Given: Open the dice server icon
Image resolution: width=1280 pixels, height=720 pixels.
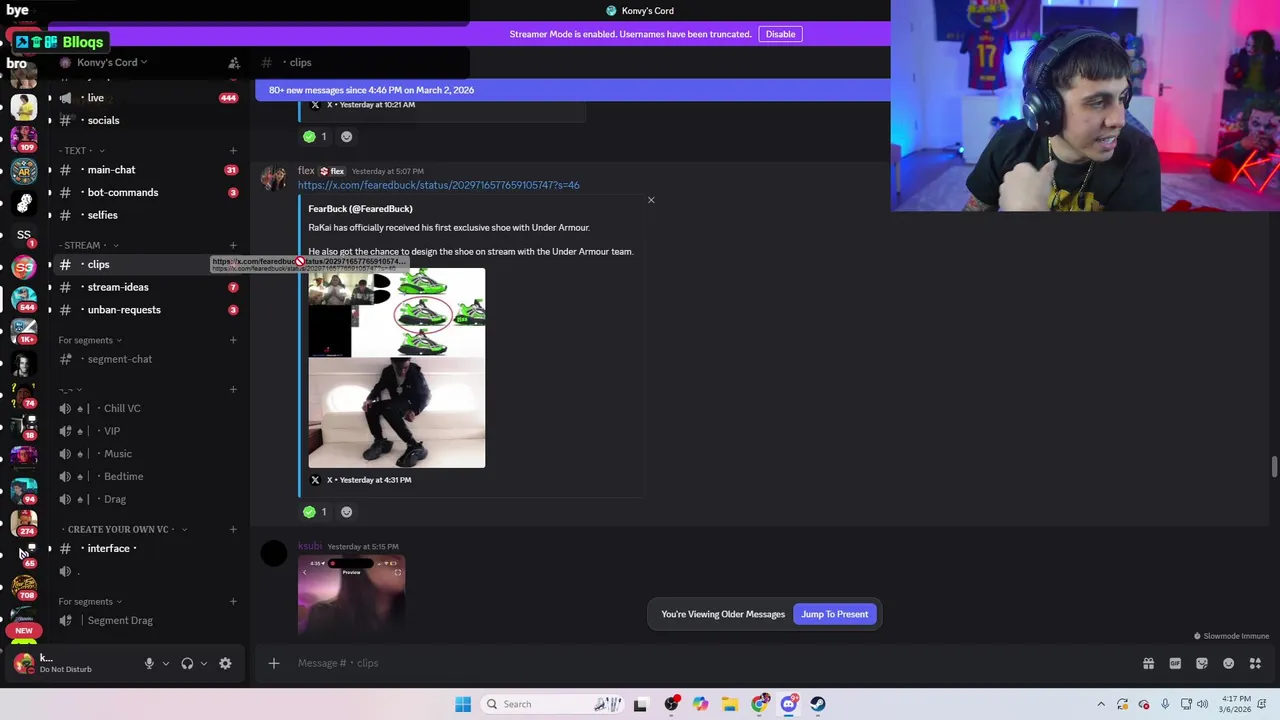Looking at the screenshot, I should click(24, 203).
